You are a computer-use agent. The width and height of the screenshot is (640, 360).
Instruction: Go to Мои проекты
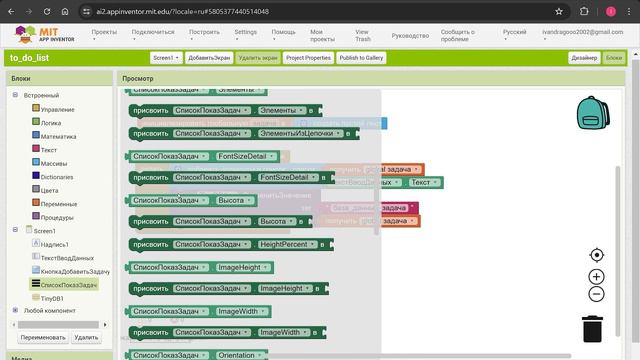322,36
